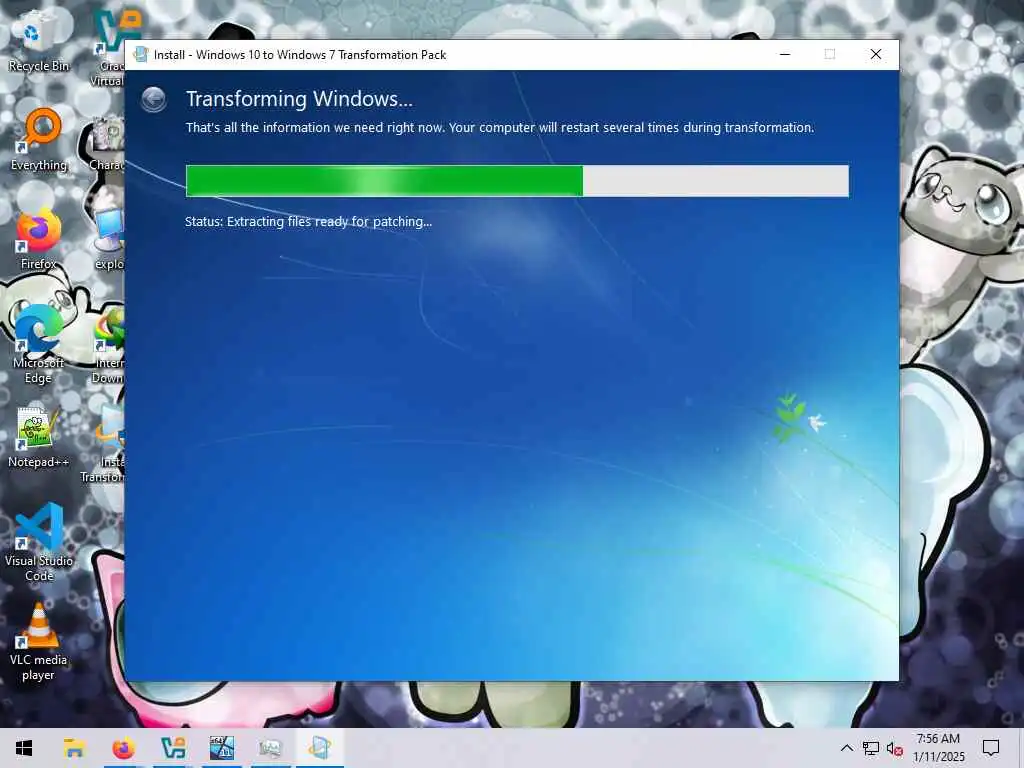Switch to VirtualBox taskbar button
This screenshot has height=768, width=1024.
[172, 748]
